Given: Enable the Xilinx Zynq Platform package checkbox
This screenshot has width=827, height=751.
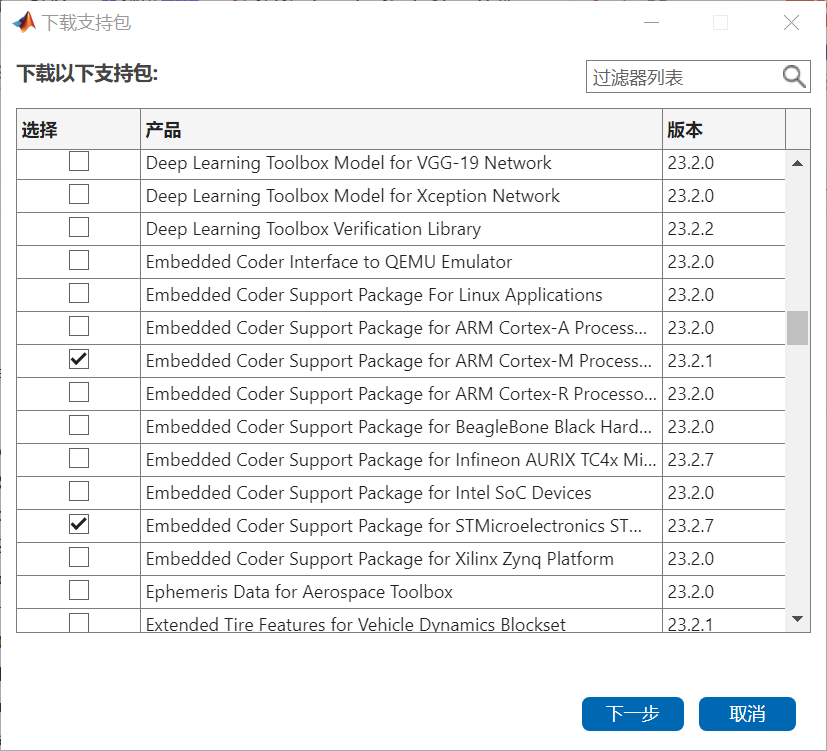Looking at the screenshot, I should point(79,557).
